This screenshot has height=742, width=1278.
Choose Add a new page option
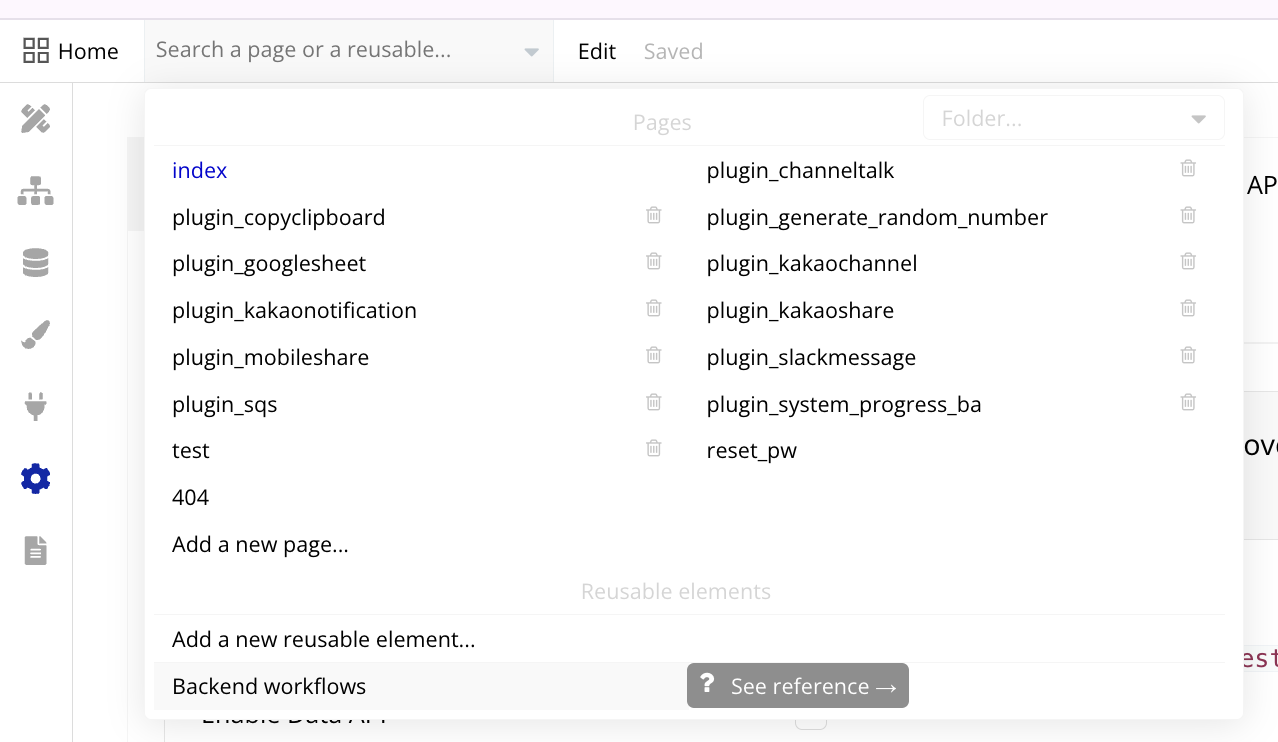point(260,545)
